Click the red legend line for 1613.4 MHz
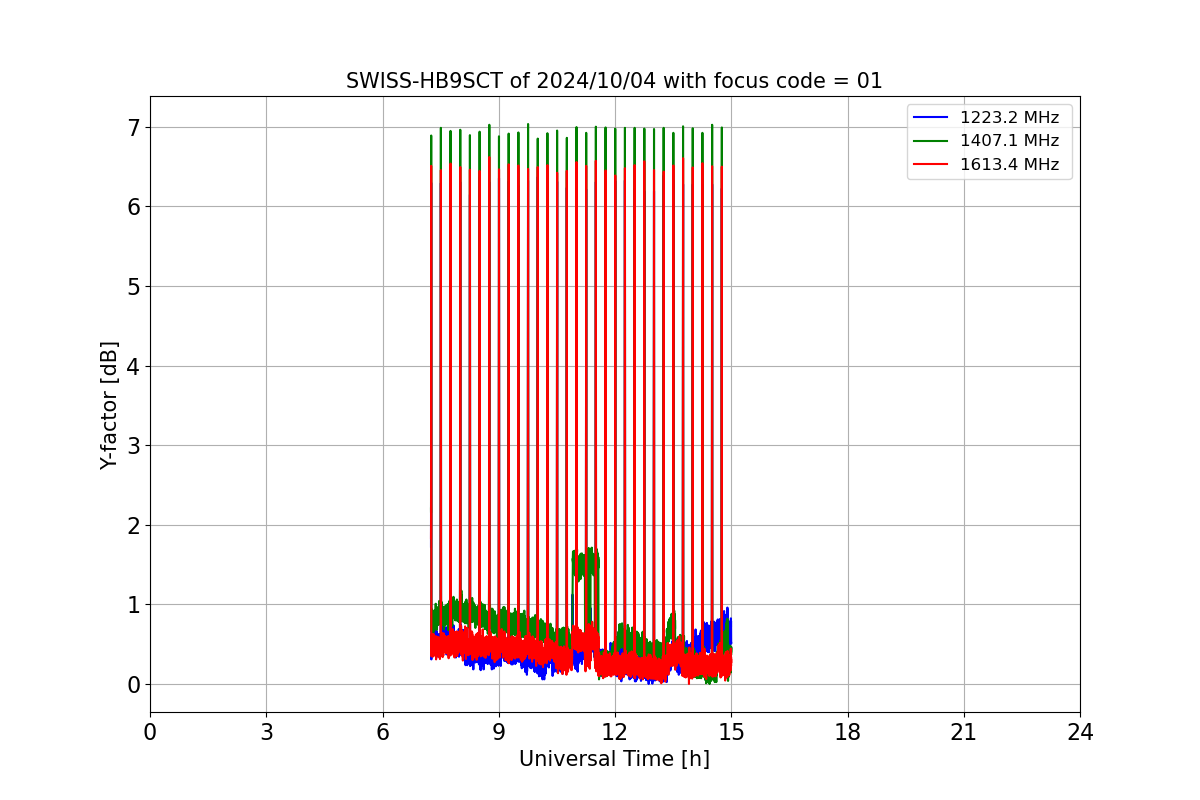 click(931, 165)
